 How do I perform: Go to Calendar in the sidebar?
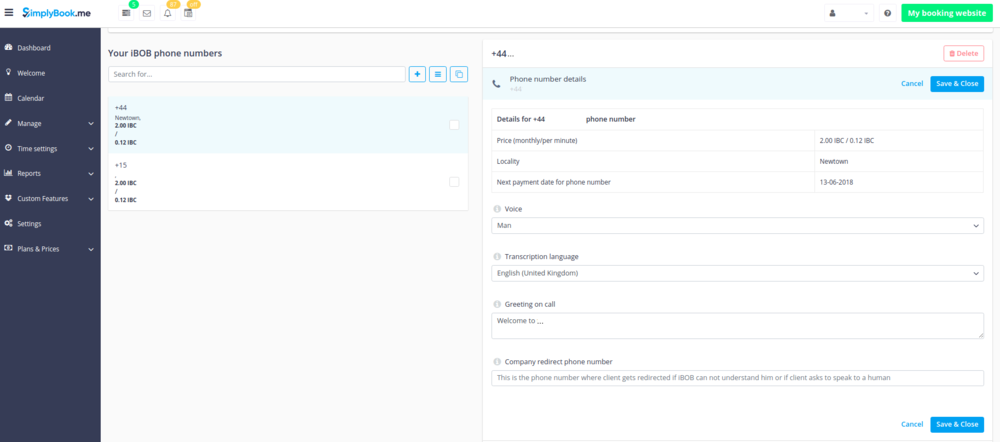point(31,98)
